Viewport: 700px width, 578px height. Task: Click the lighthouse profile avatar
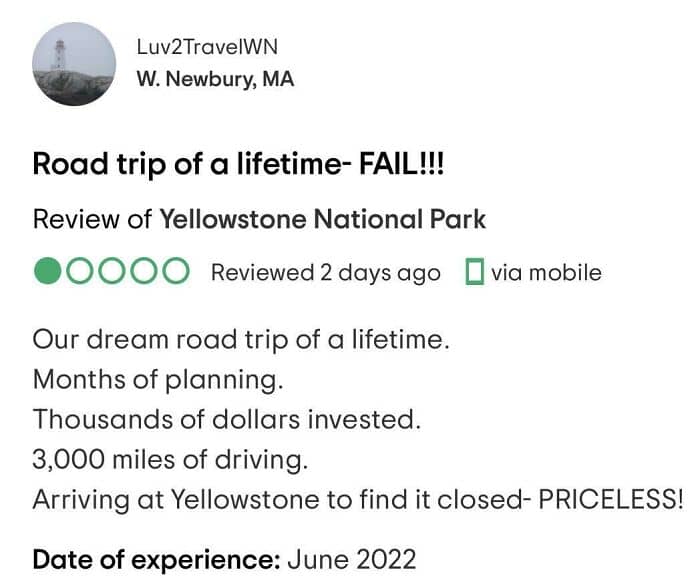75,64
